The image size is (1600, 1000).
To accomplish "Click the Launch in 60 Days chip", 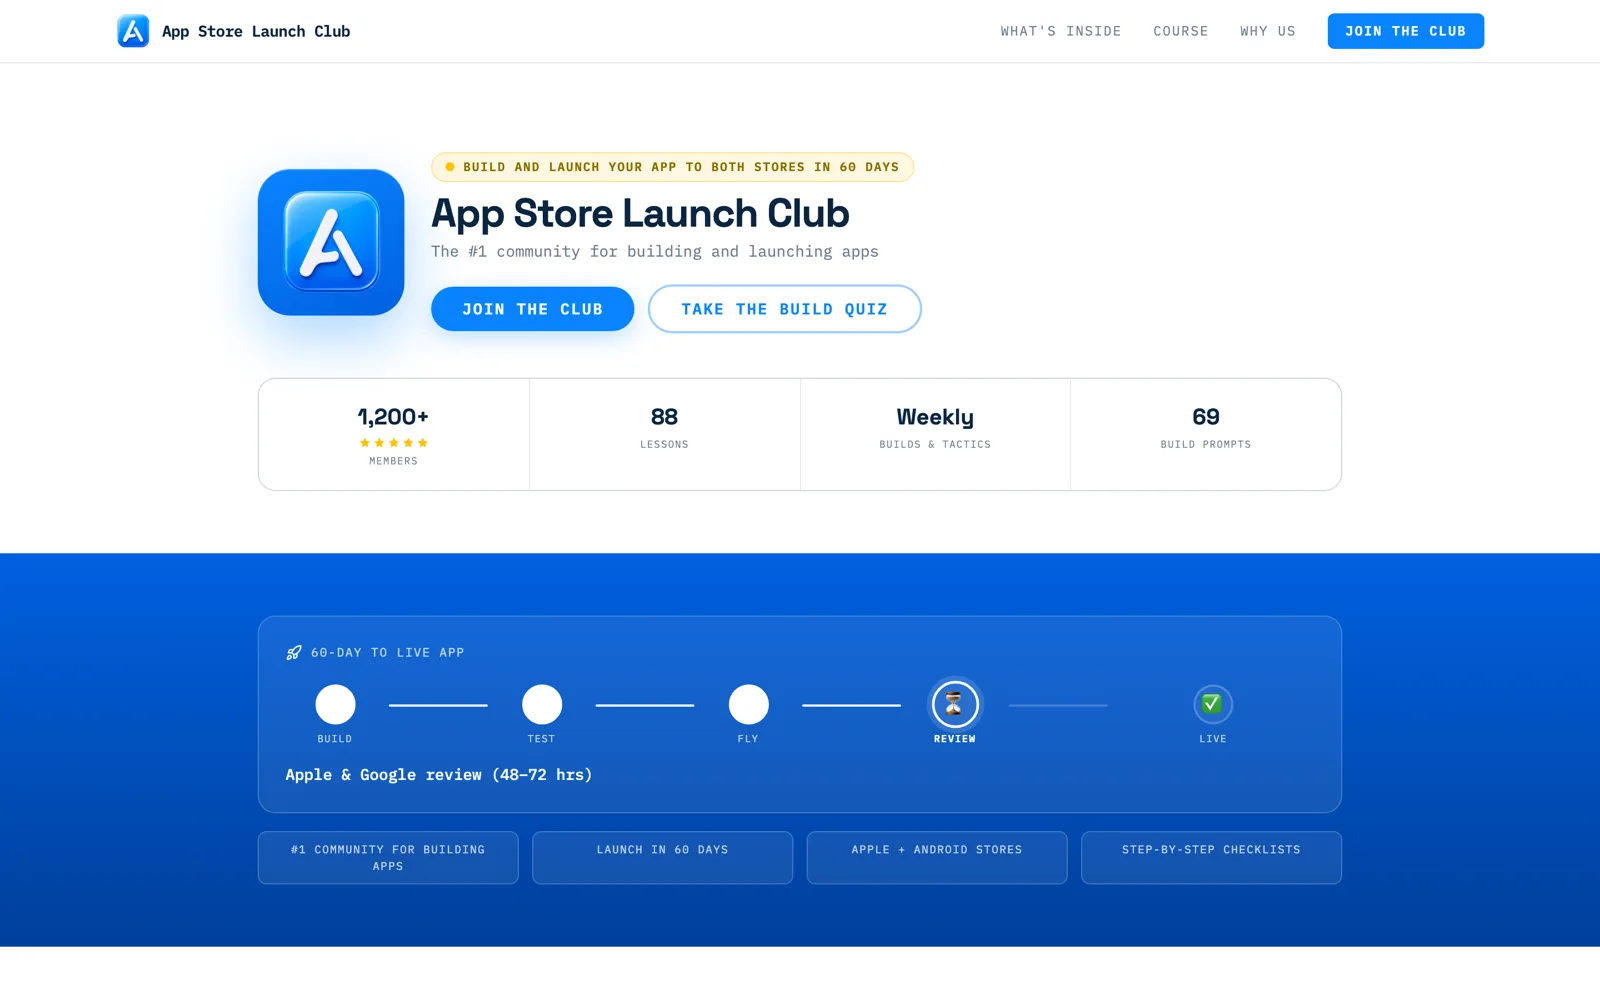I will (x=662, y=858).
